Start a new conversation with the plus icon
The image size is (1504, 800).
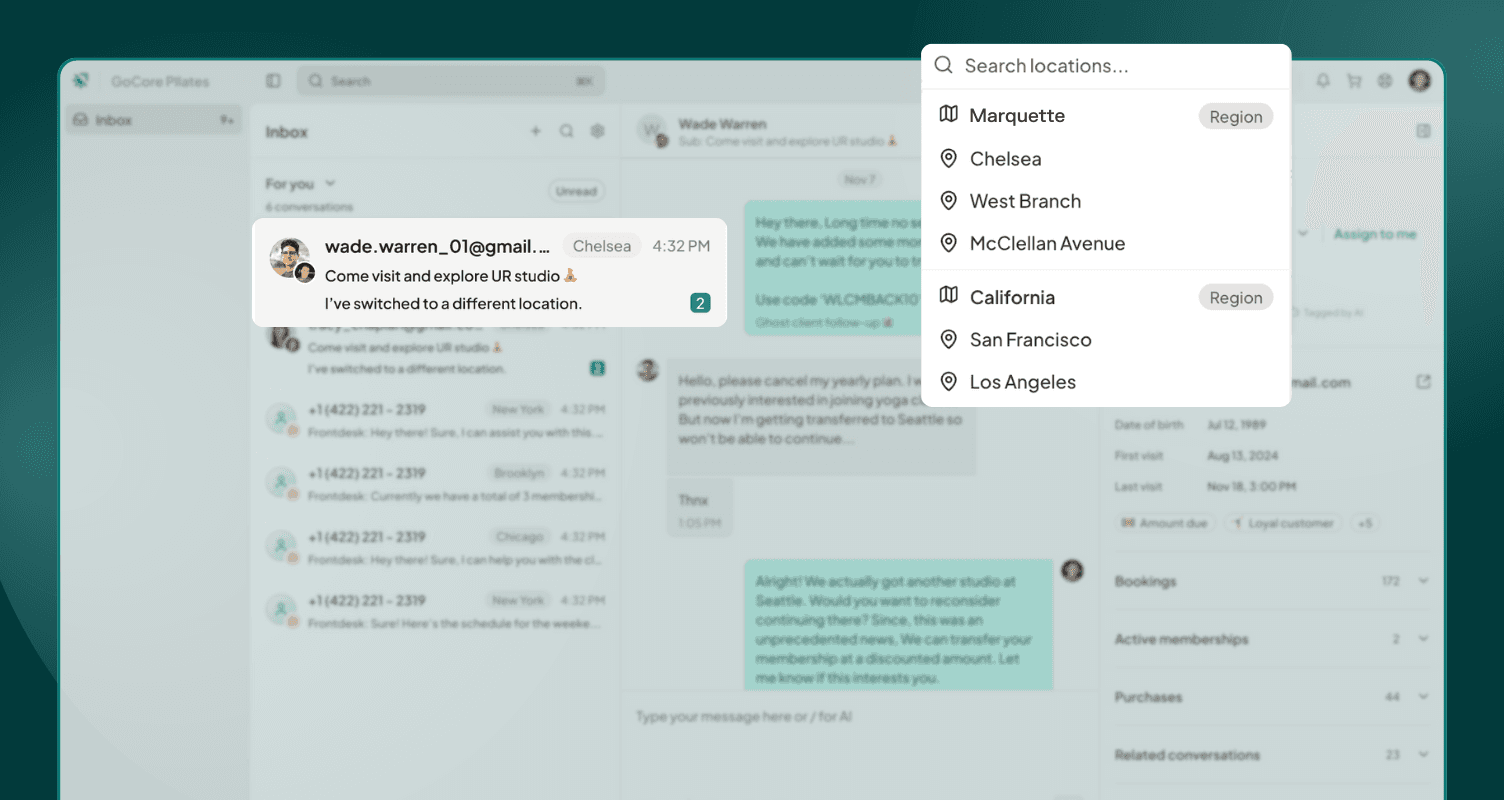(x=536, y=131)
